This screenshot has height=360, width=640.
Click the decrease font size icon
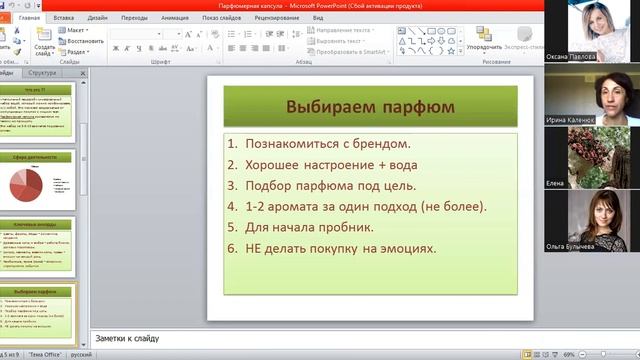click(199, 35)
